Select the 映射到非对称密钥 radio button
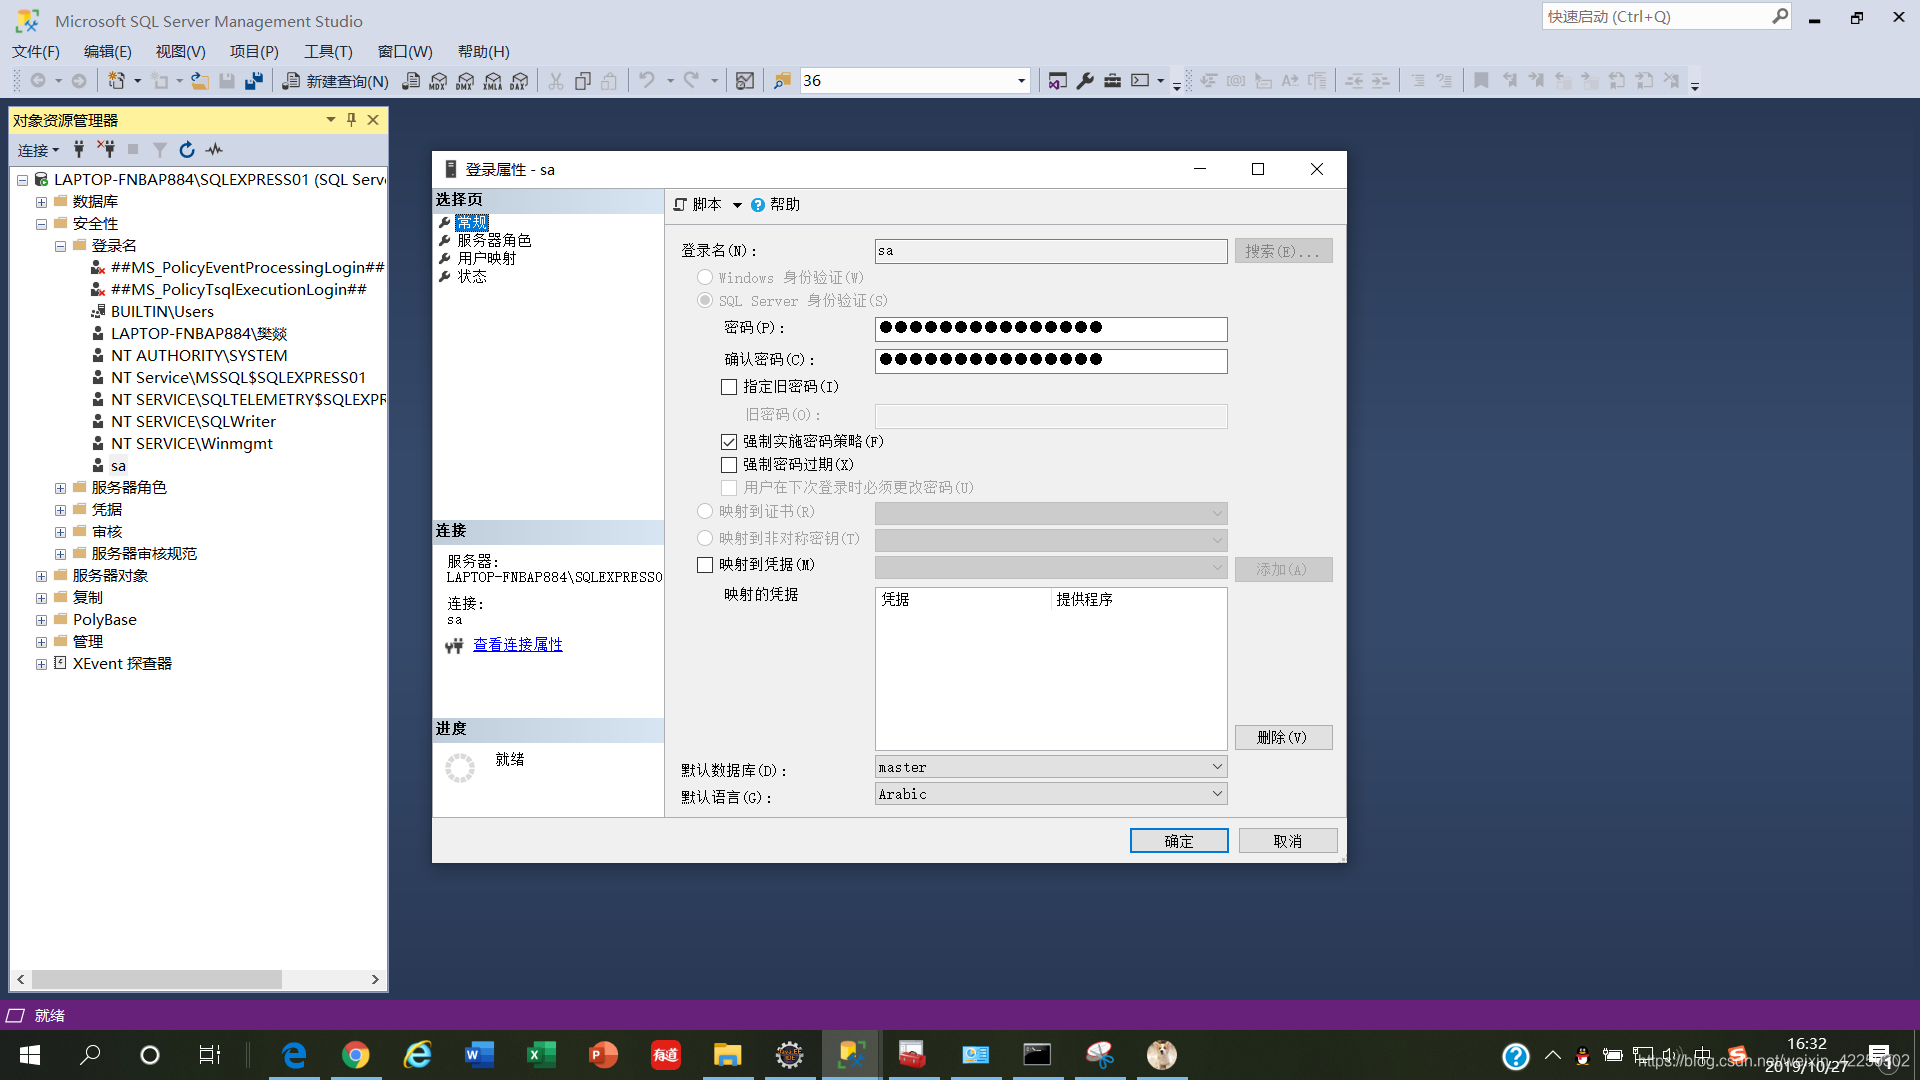1920x1080 pixels. (705, 538)
